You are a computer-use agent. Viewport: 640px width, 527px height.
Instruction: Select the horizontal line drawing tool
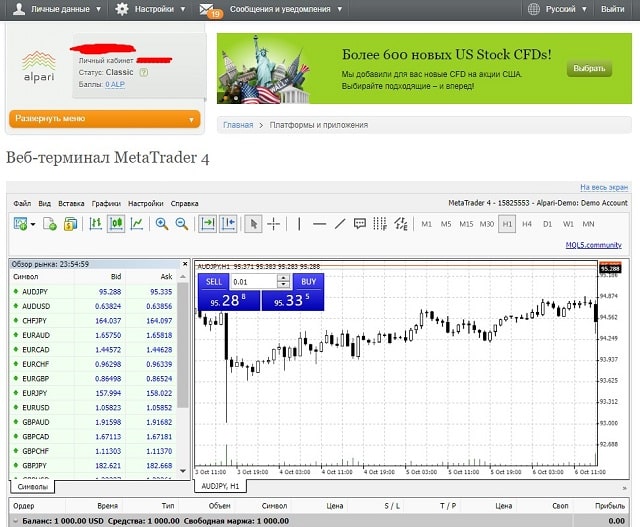click(319, 224)
